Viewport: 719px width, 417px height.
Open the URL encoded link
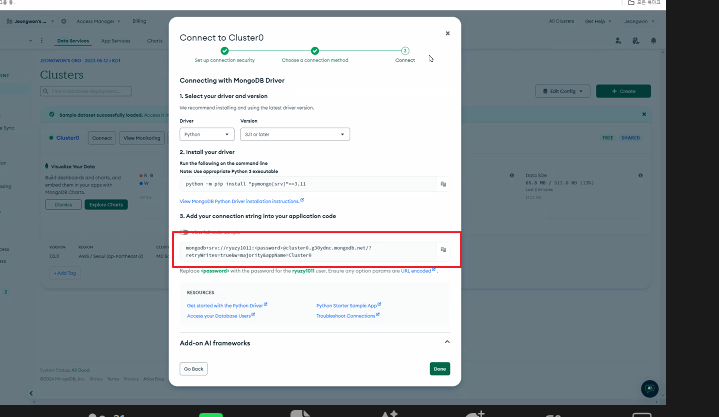click(418, 271)
